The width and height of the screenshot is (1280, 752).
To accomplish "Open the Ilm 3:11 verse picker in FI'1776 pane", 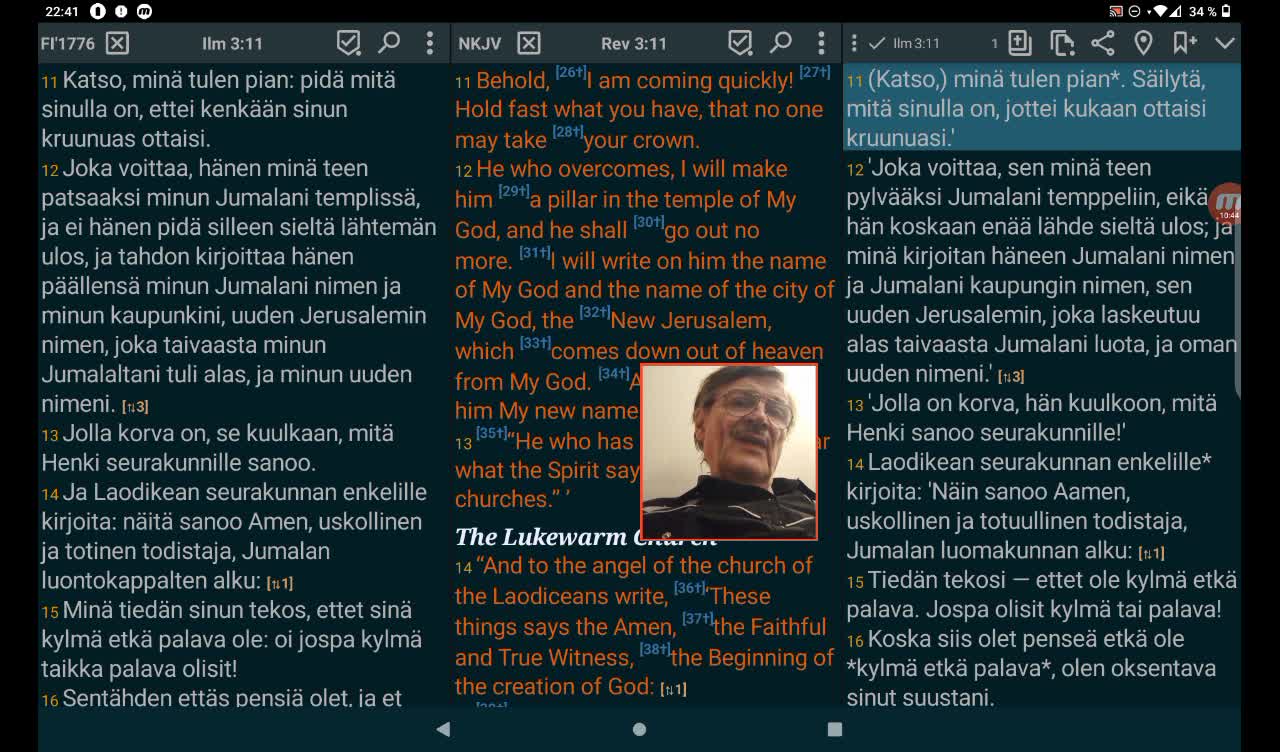I will coord(232,43).
